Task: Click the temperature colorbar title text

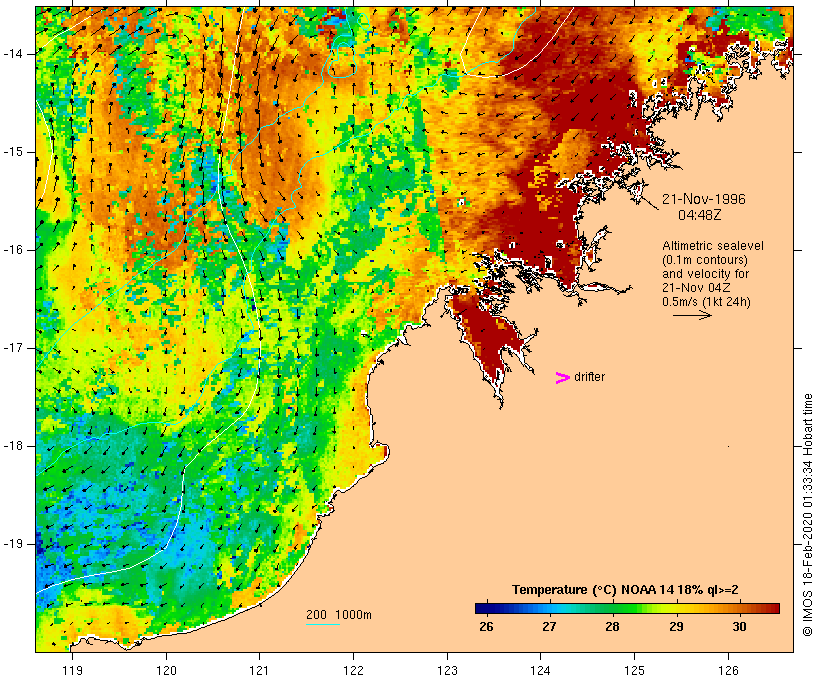Action: [x=625, y=590]
